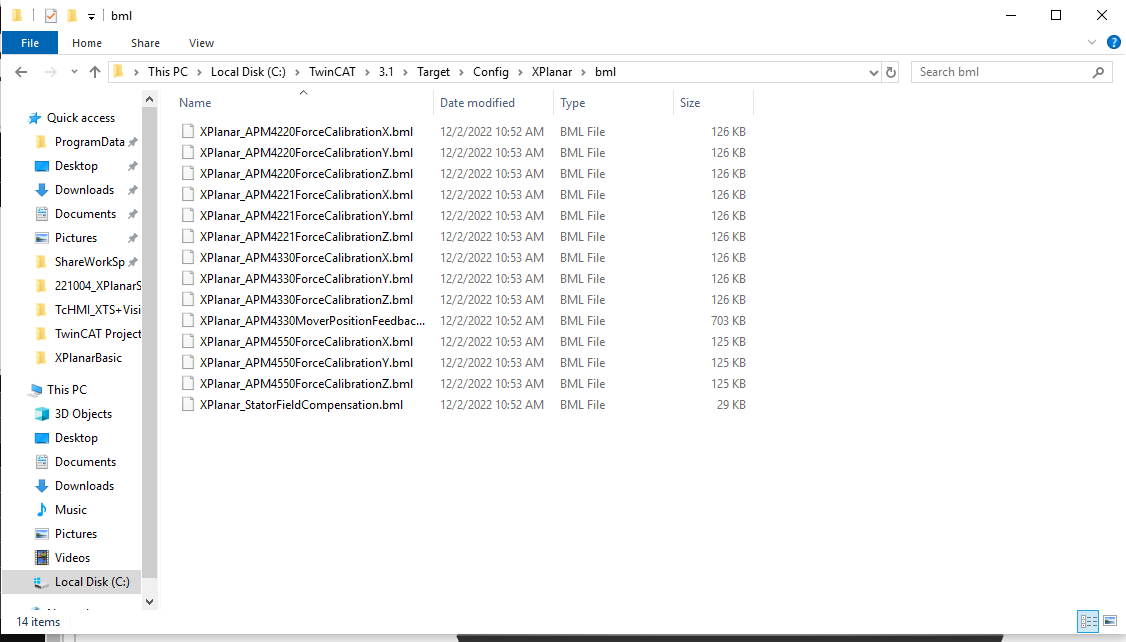Select XPlanar_APM4220ForceCalibrationY.bml file
Viewport: 1126px width, 642px height.
click(x=306, y=153)
